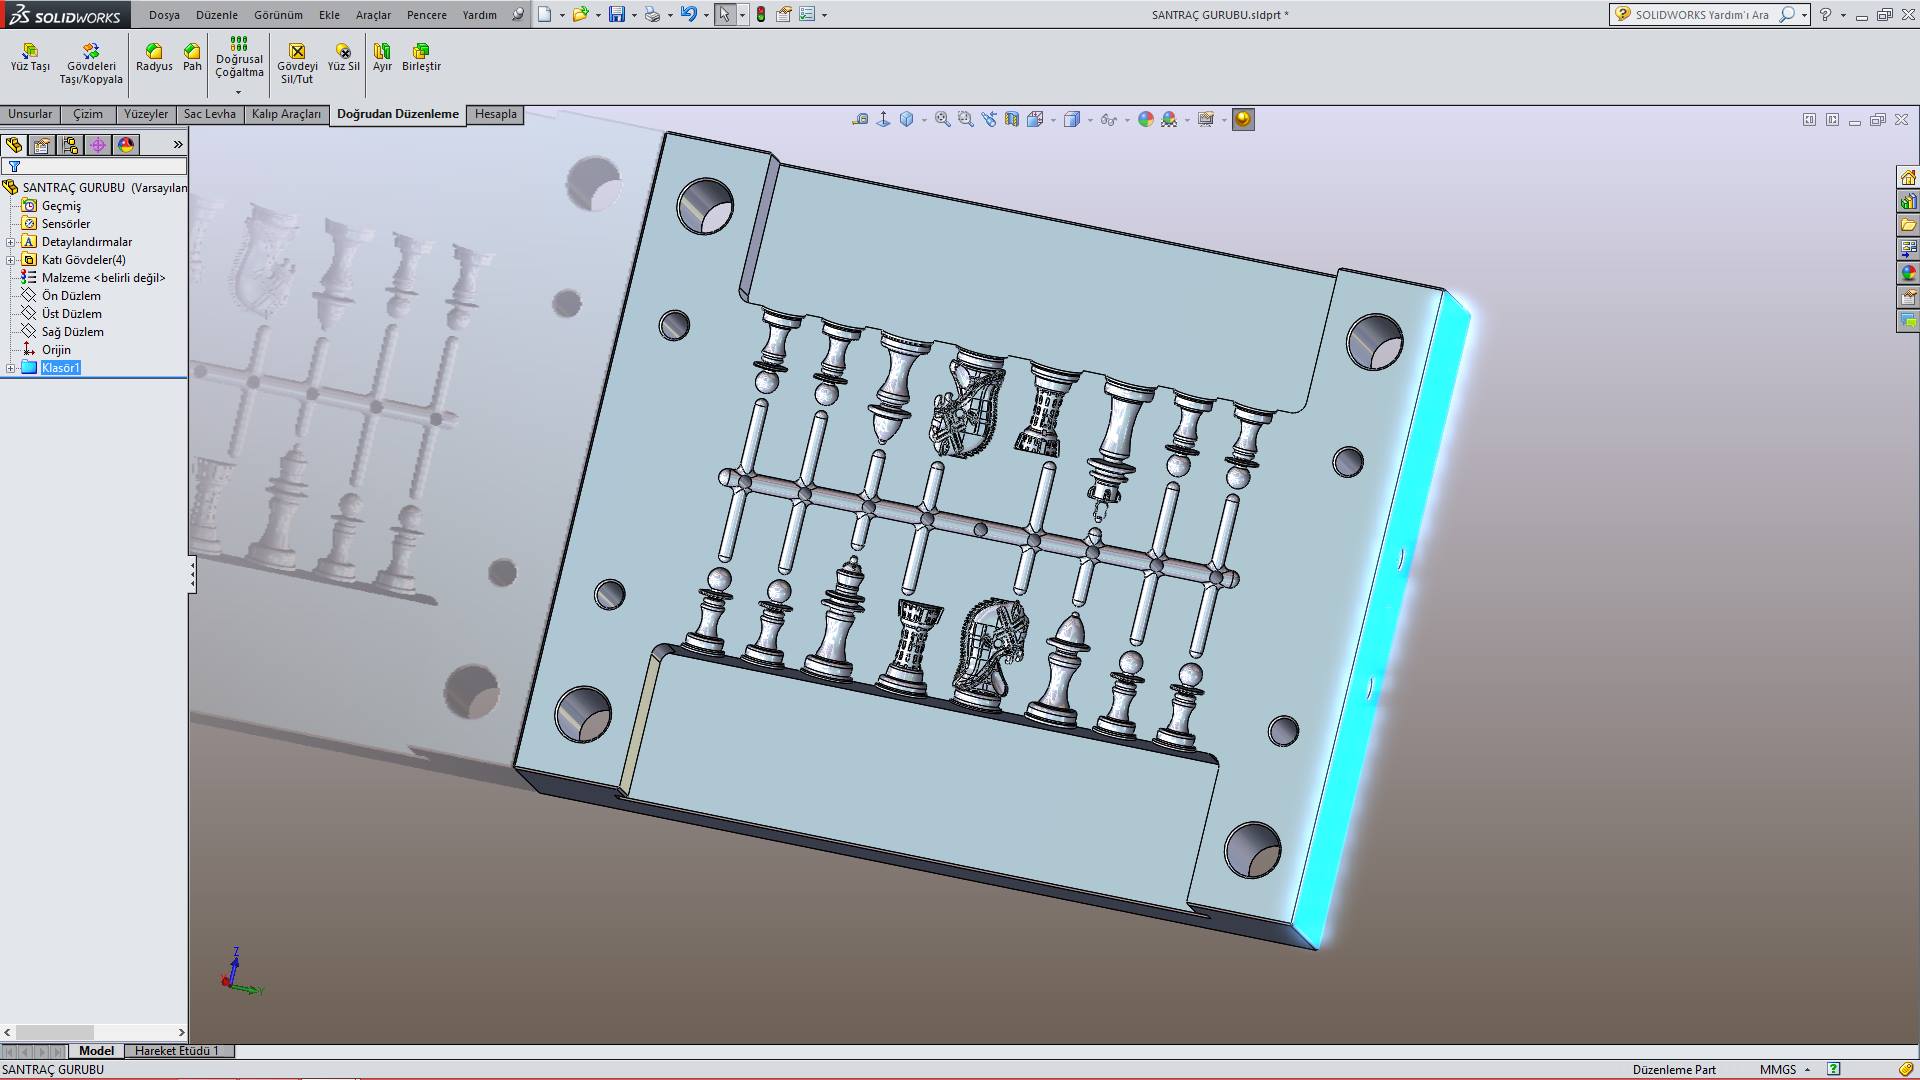Click SOLIDWORKS Yardım'ı Ara search box

pyautogui.click(x=1709, y=15)
